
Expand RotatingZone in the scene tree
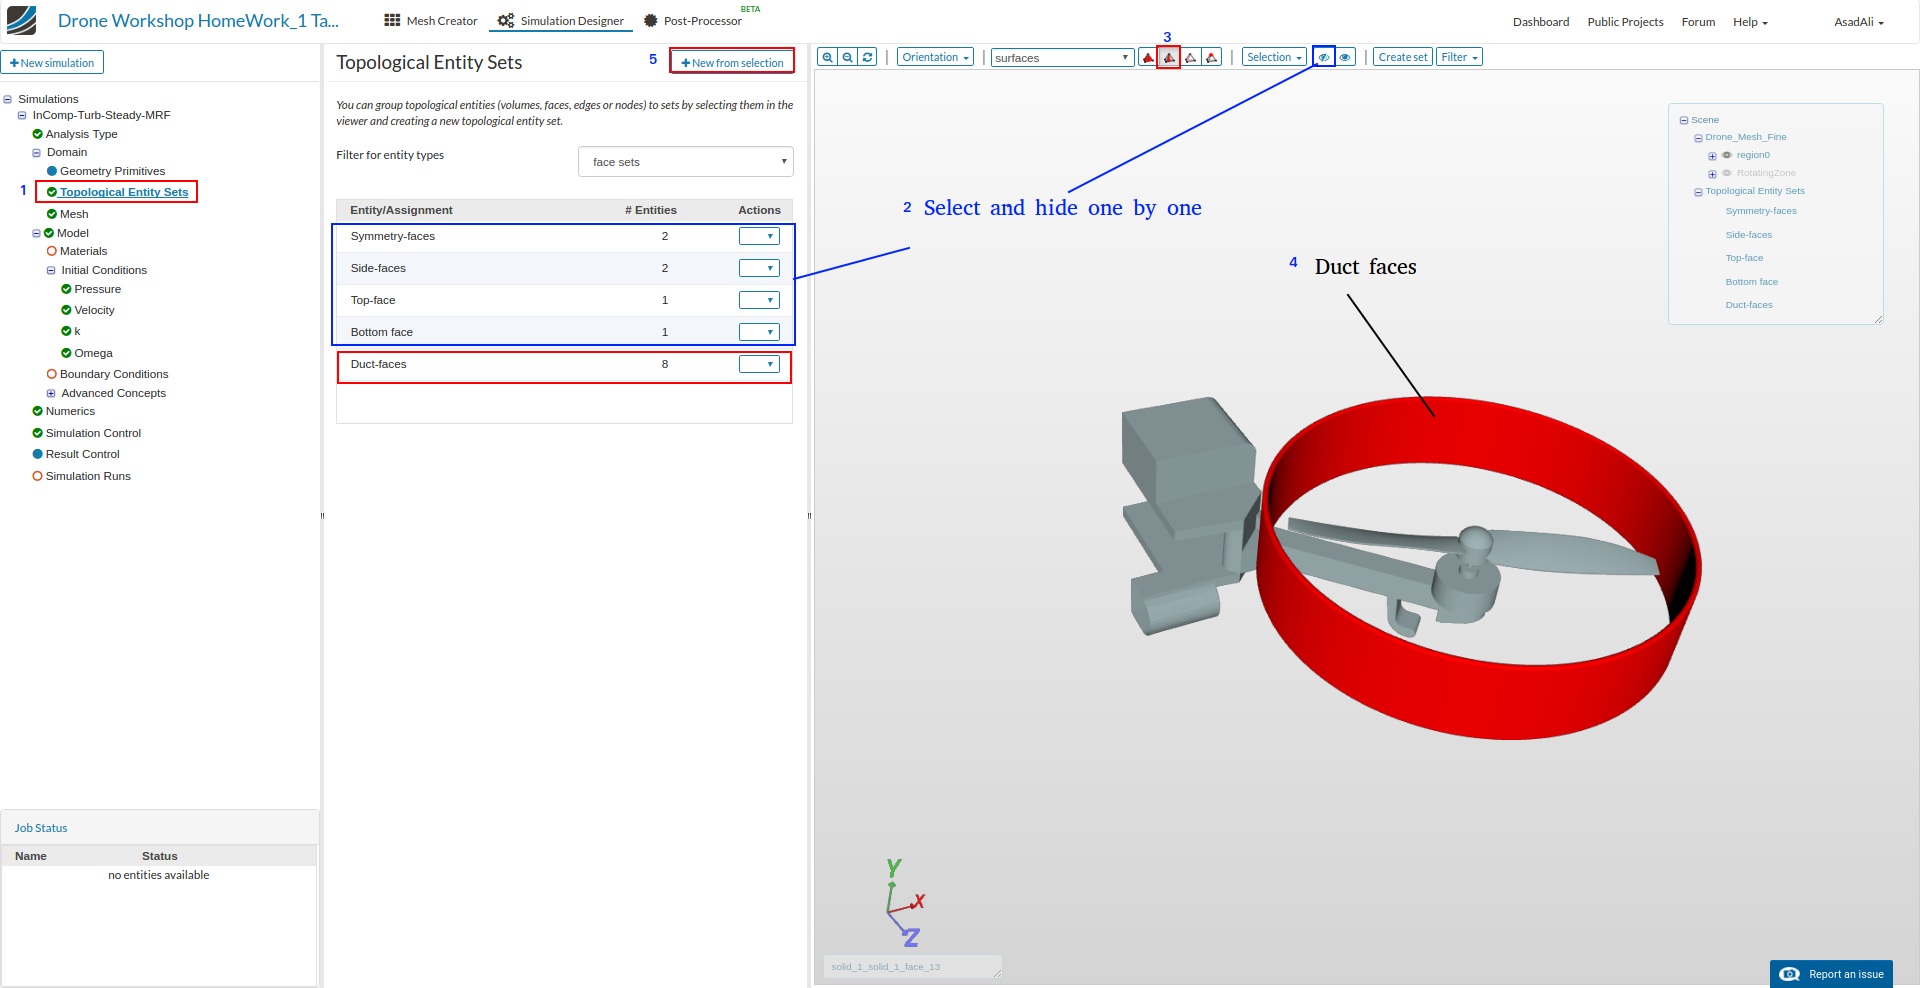[1712, 174]
